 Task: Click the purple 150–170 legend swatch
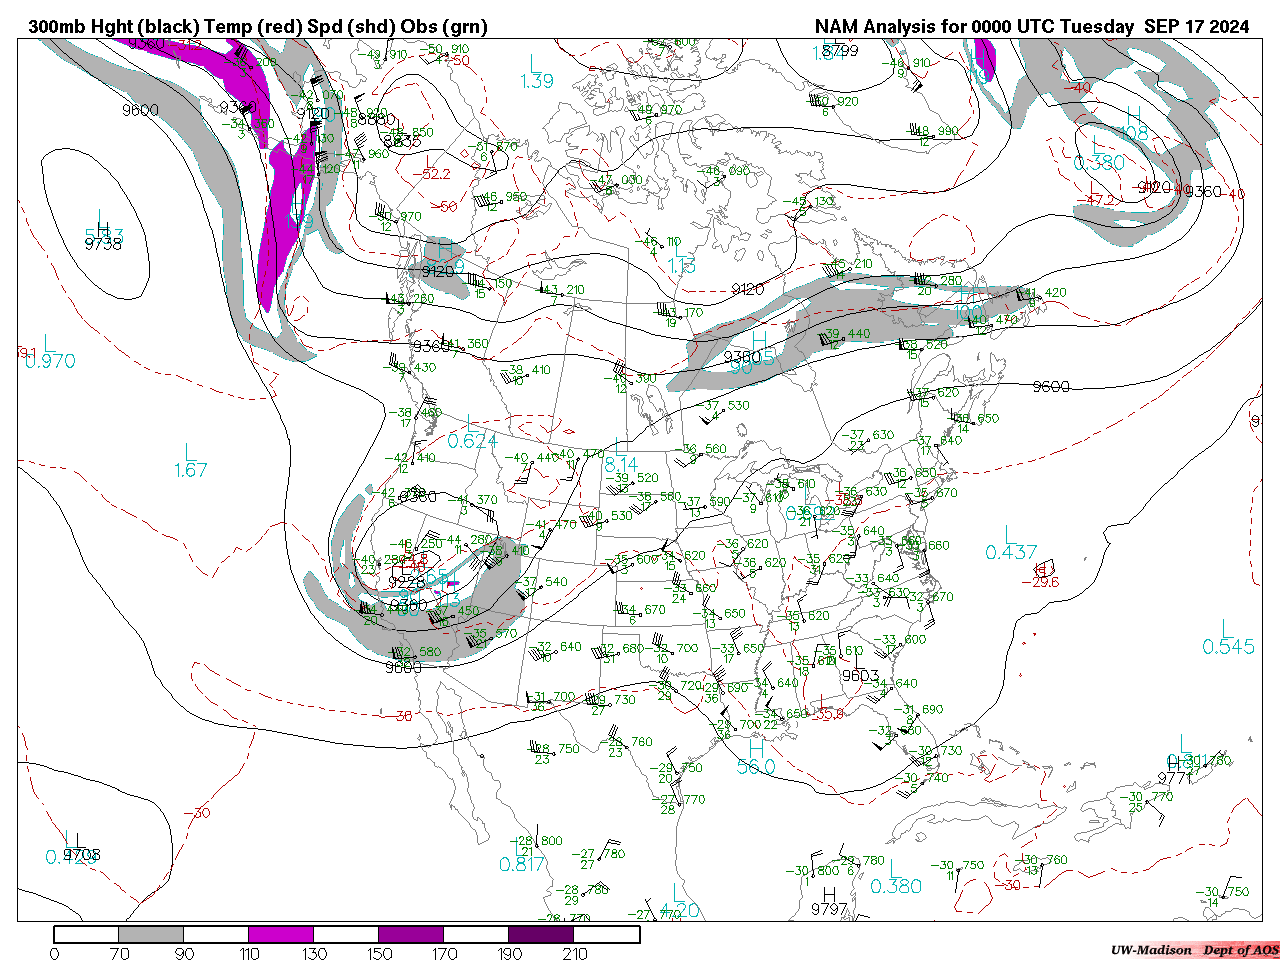tap(411, 934)
